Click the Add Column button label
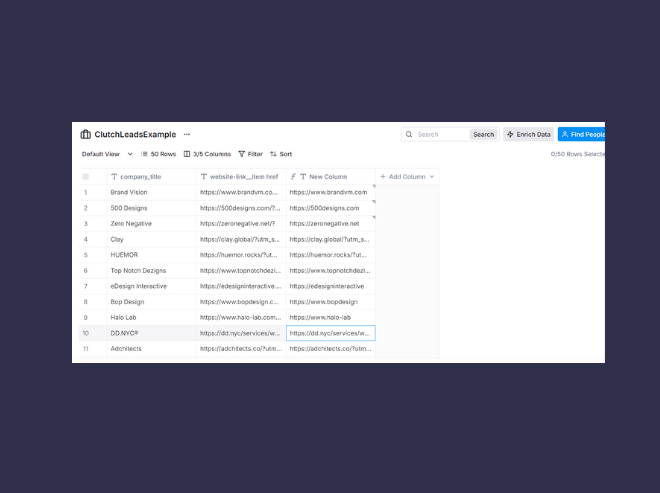The height and width of the screenshot is (493, 660). (x=407, y=177)
